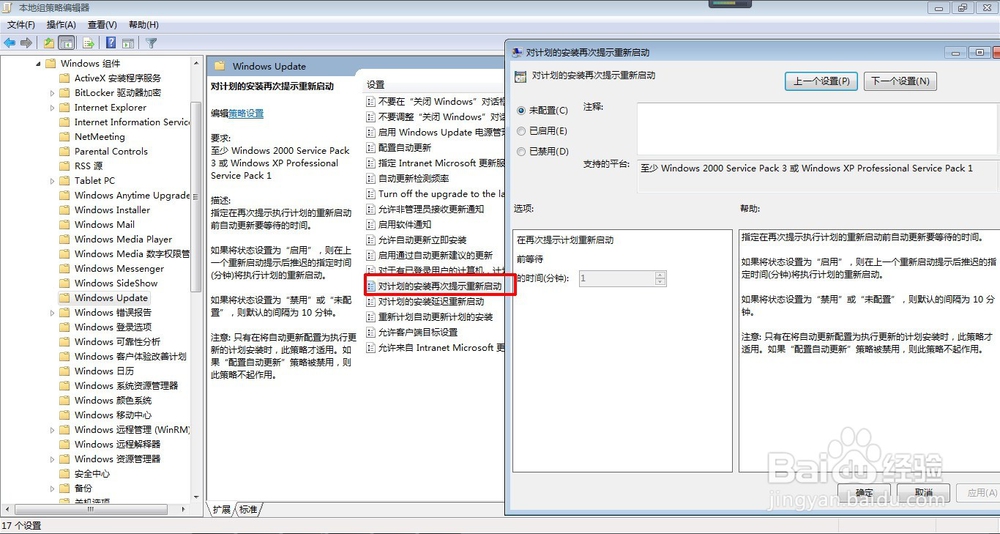Expand the Windows 错误报告 node
Viewport: 1000px width, 534px height.
pyautogui.click(x=52, y=313)
